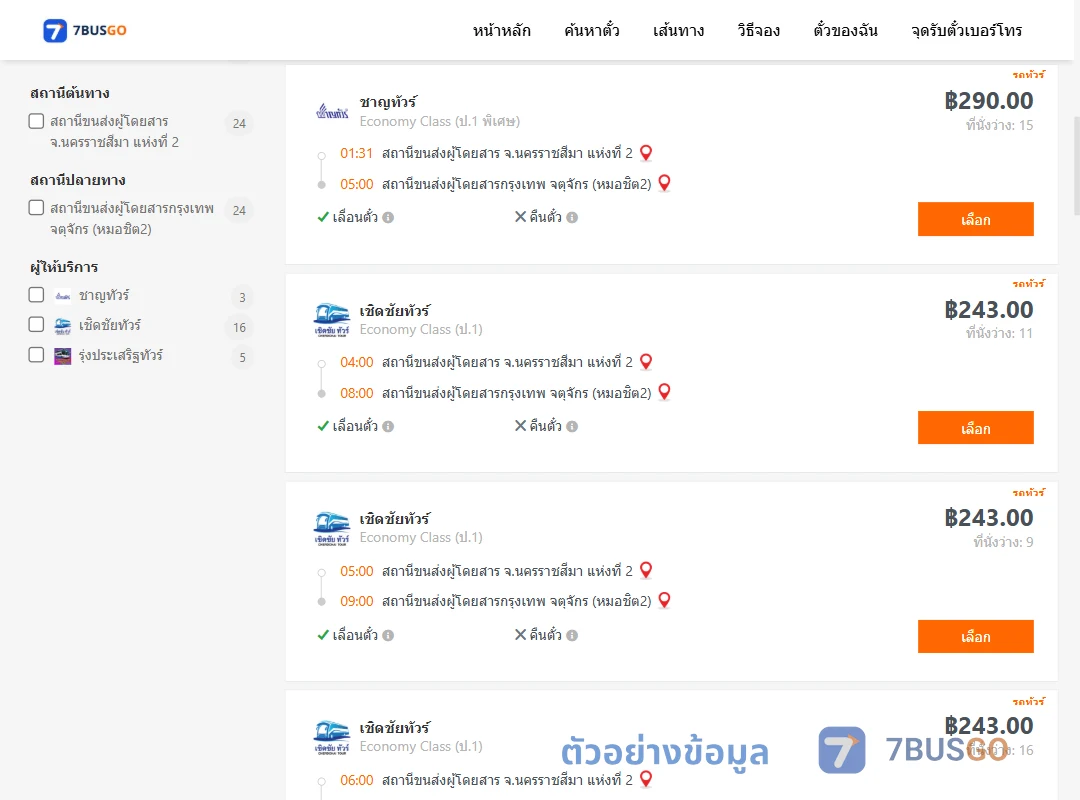Screen dimensions: 1080x800
Task: Click รุ่งประเสริฐทัวร์ logo in operator filter
Action: click(x=63, y=356)
